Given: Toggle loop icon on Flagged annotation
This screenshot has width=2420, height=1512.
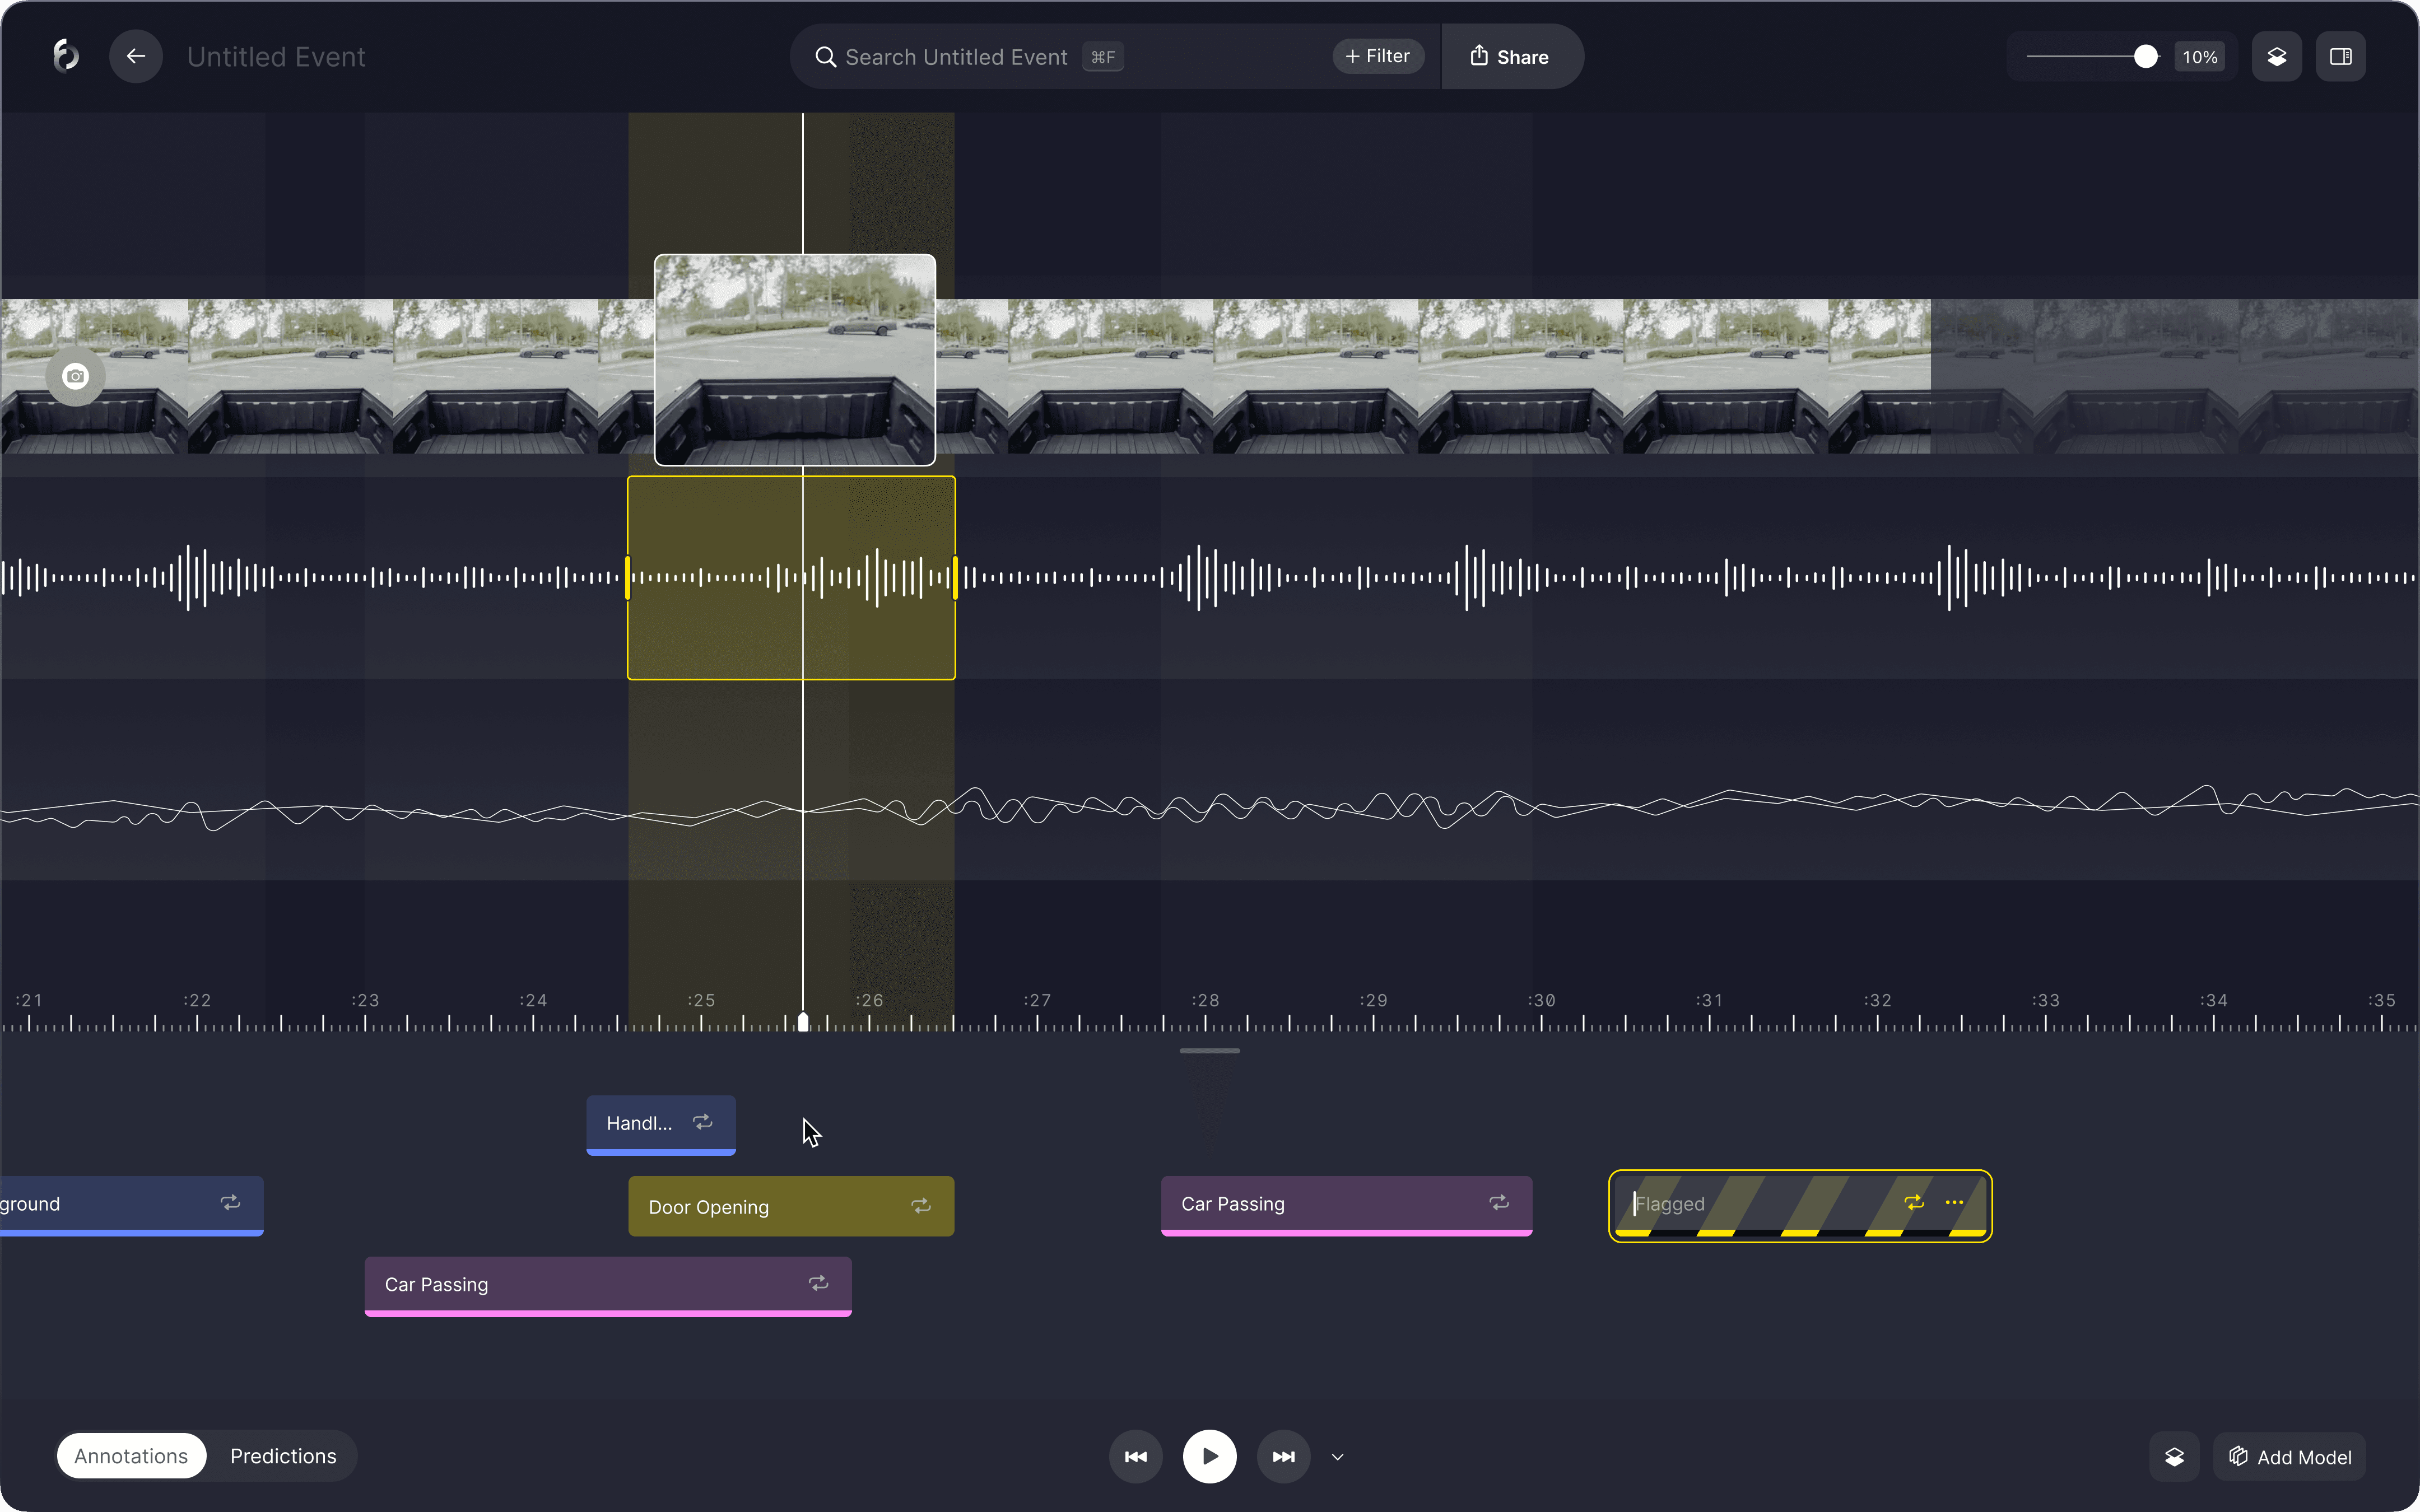Looking at the screenshot, I should coord(1913,1203).
